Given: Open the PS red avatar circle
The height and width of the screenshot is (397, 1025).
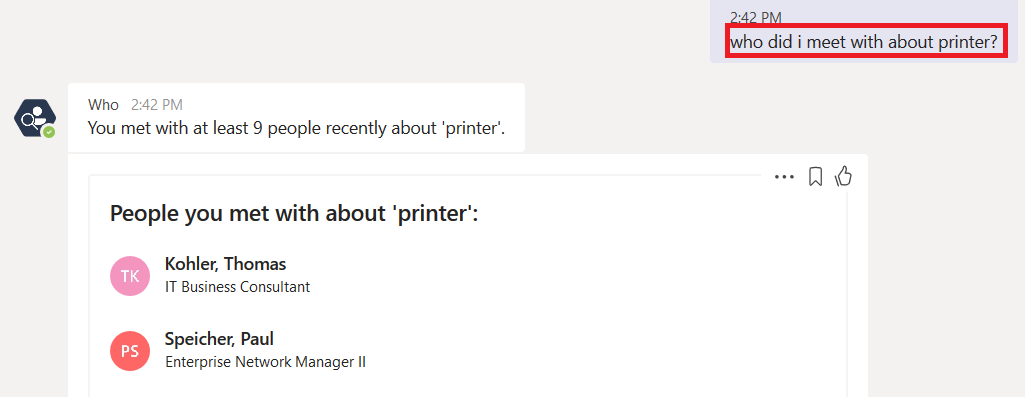Looking at the screenshot, I should pyautogui.click(x=130, y=351).
